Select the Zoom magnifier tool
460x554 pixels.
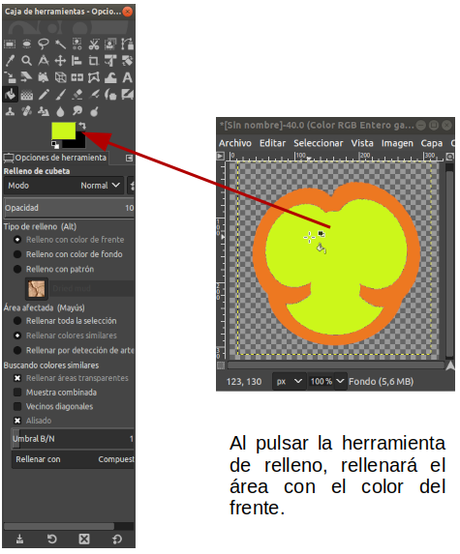pyautogui.click(x=26, y=61)
